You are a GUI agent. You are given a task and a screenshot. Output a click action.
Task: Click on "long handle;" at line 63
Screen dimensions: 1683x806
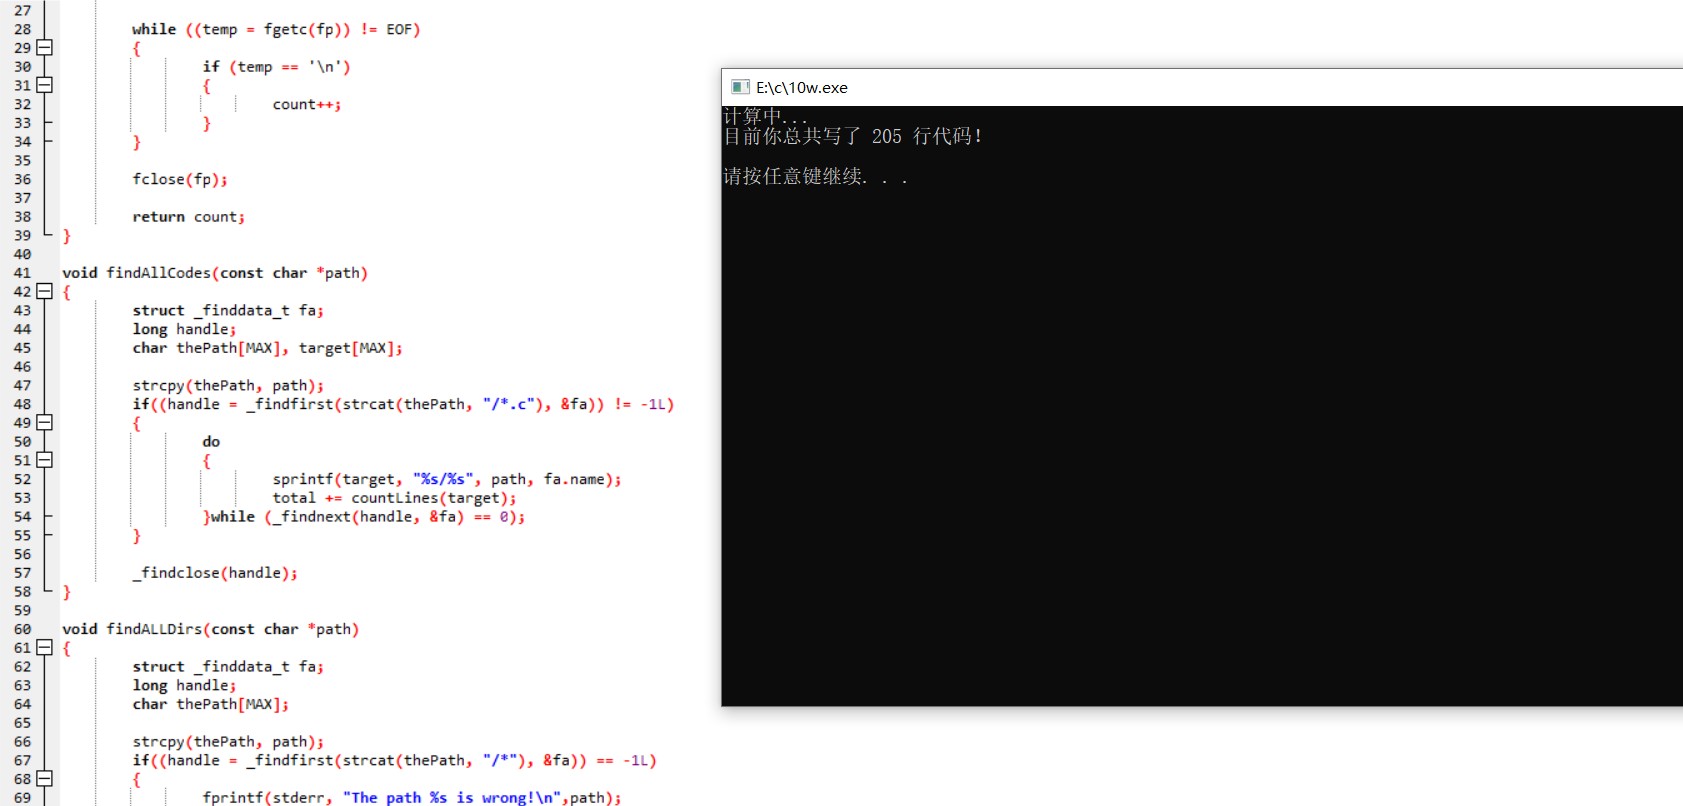184,685
